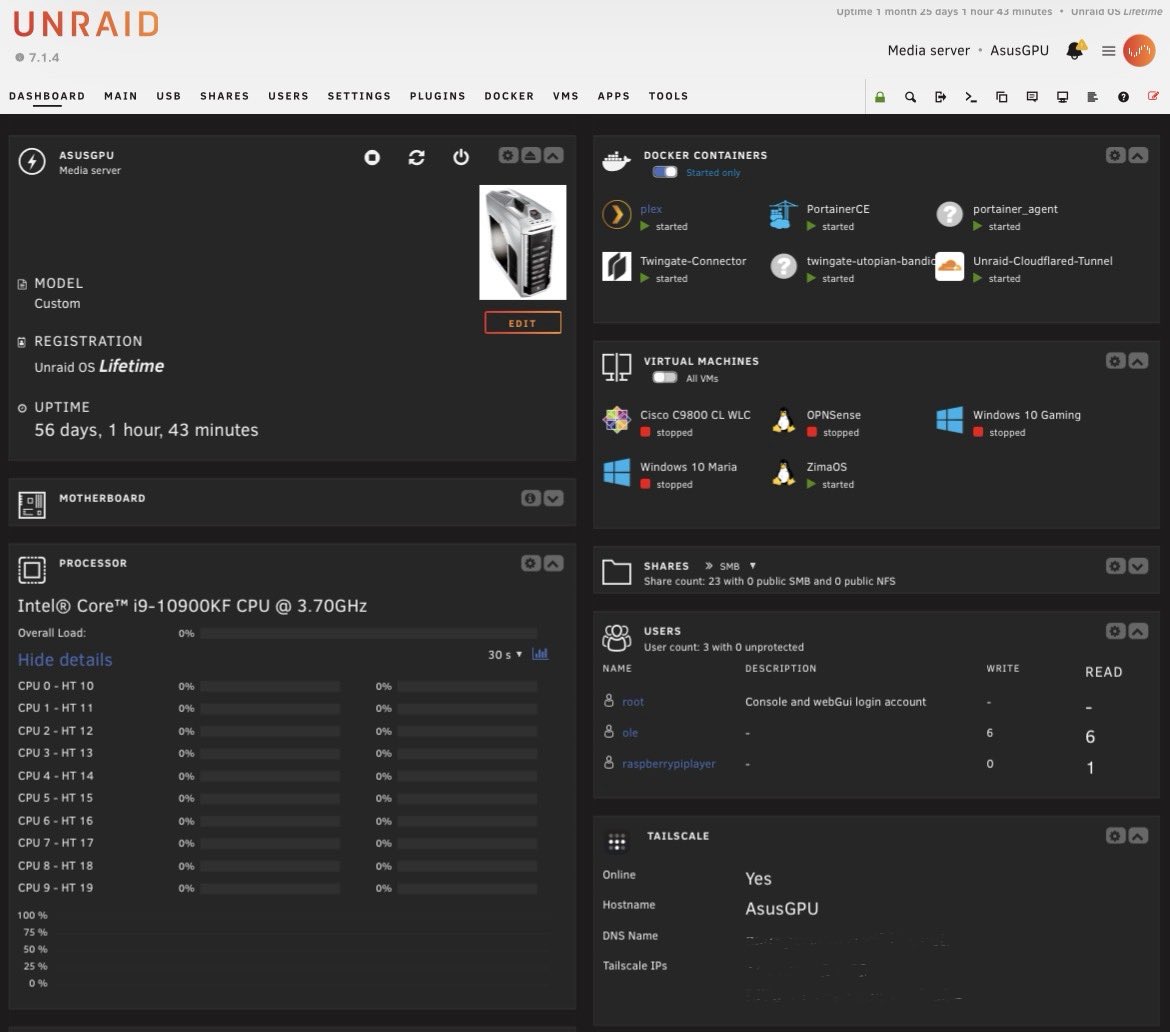Open gear settings in ASUSGPU panel

[x=508, y=155]
